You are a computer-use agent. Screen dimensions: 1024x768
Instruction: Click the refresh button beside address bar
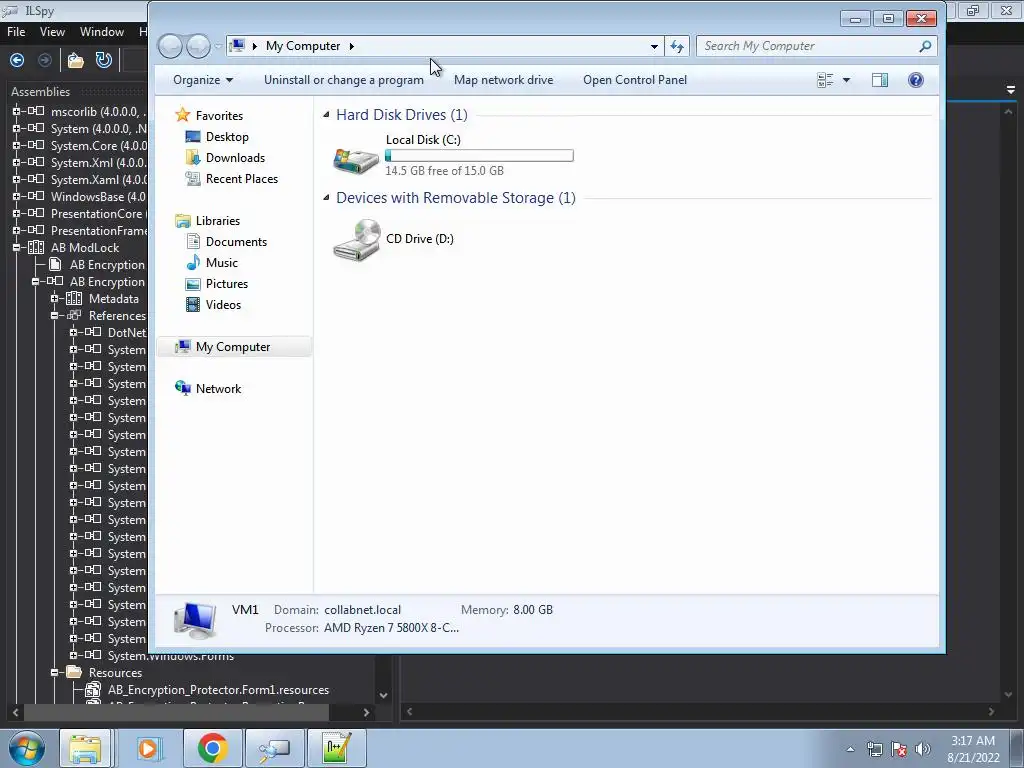pyautogui.click(x=677, y=46)
